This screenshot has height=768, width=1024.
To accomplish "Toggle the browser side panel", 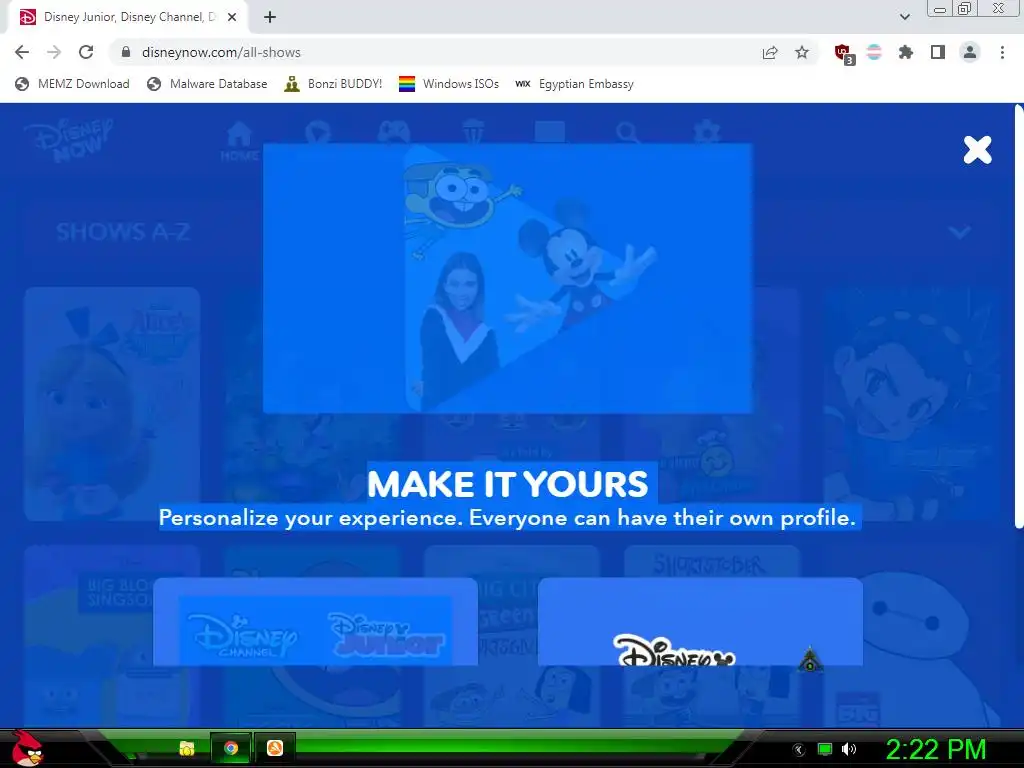I will pyautogui.click(x=938, y=52).
